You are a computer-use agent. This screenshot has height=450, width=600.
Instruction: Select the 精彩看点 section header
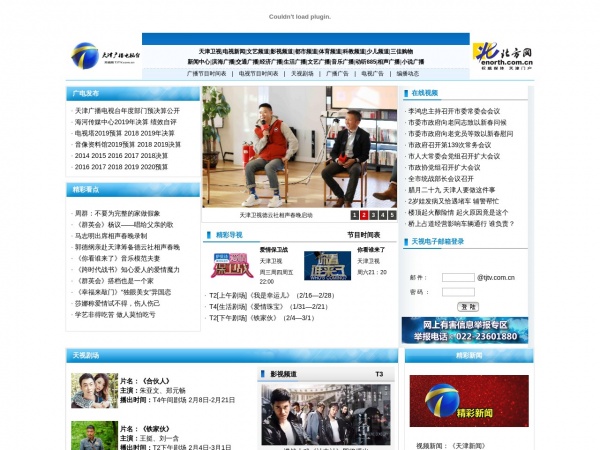[133, 189]
